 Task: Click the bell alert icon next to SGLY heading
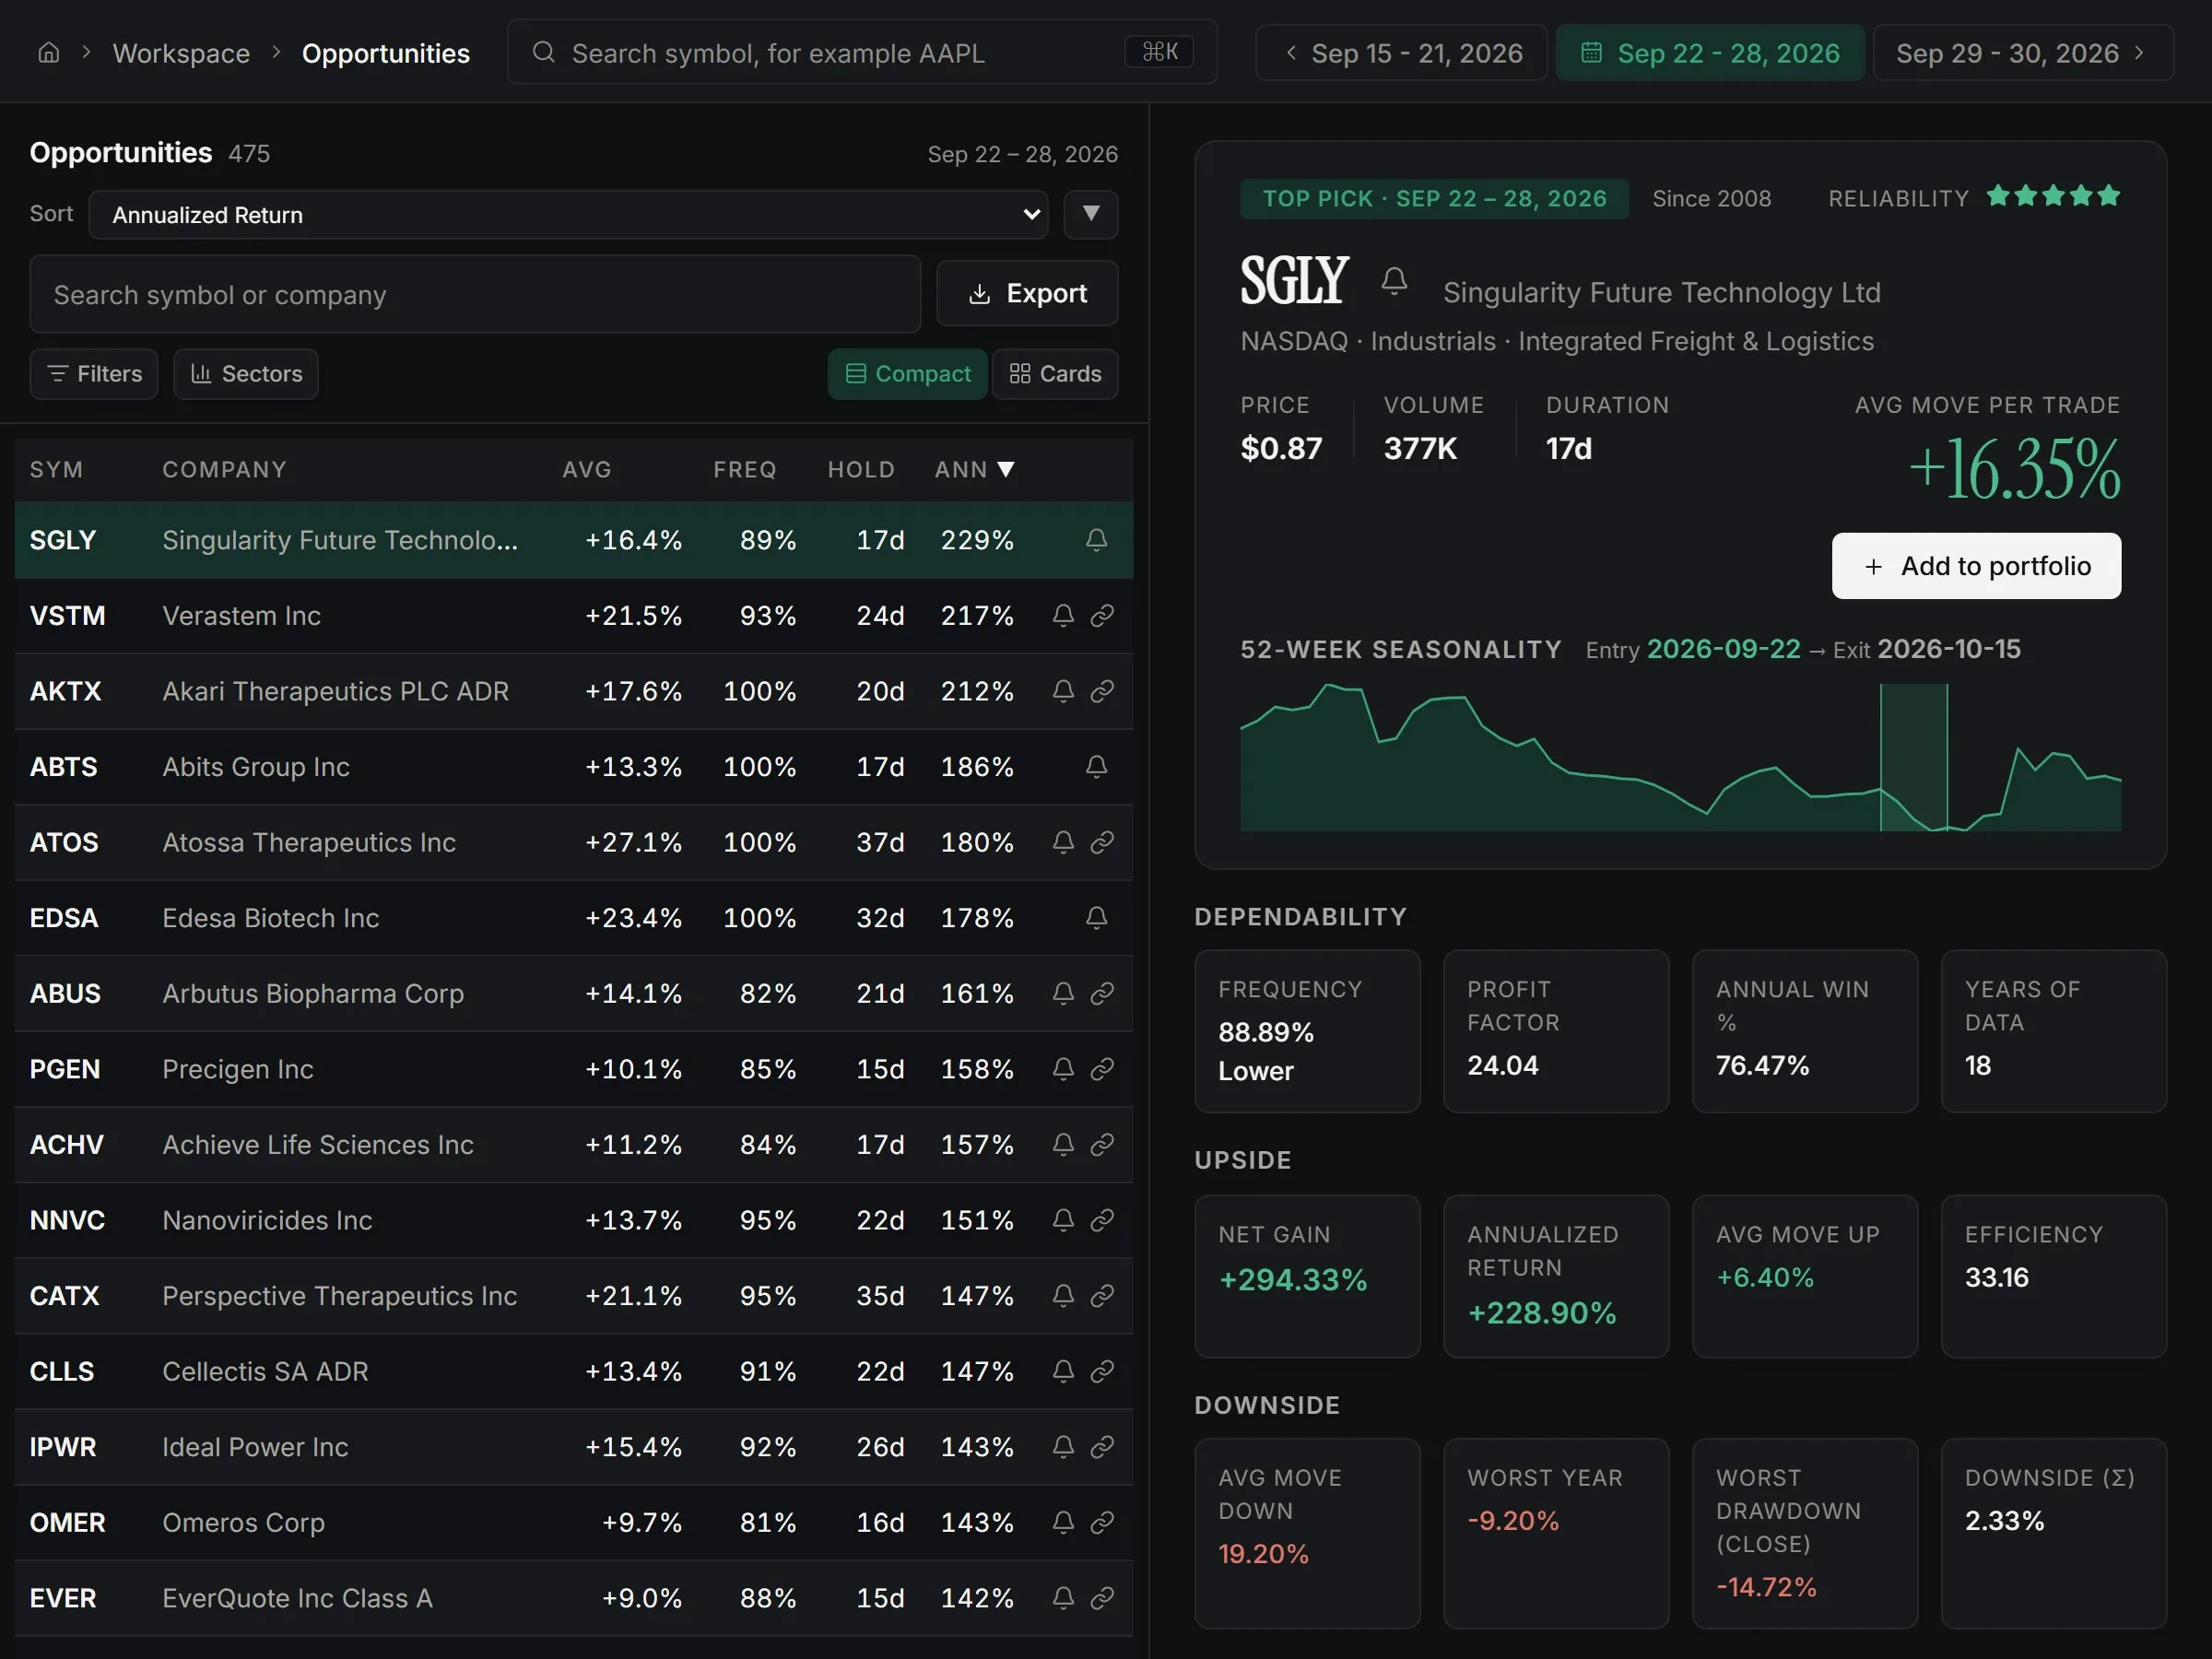pos(1394,281)
